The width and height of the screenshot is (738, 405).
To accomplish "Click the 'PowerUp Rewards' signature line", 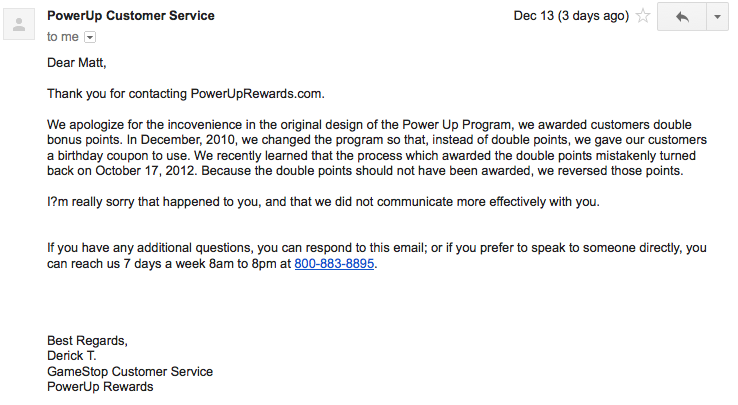I will (100, 387).
